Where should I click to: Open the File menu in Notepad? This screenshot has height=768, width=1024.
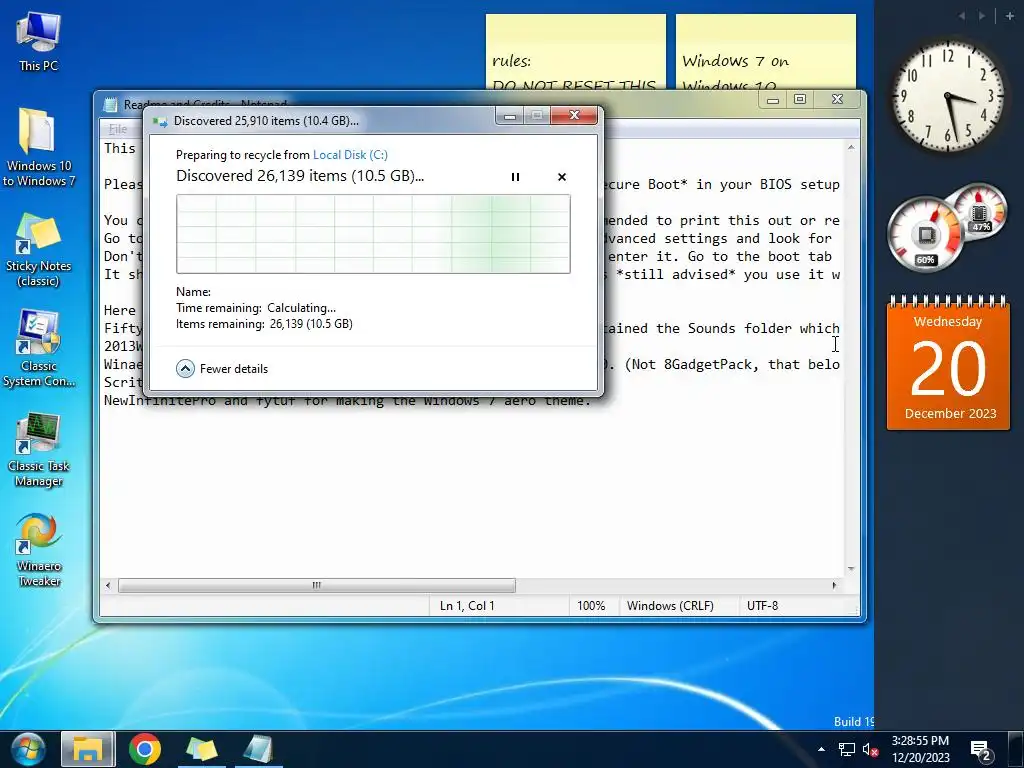point(118,129)
